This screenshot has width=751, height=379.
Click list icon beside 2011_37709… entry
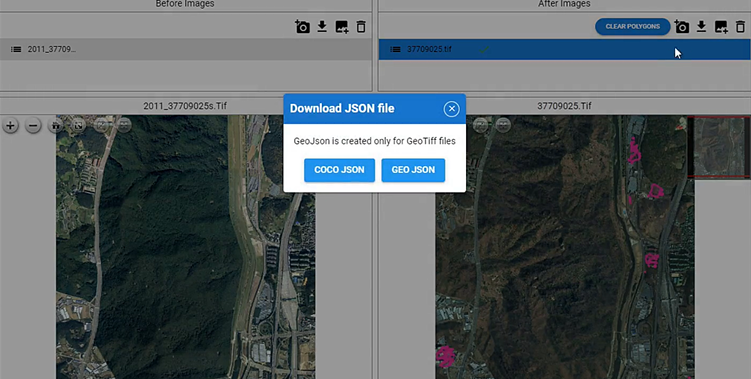tap(16, 49)
